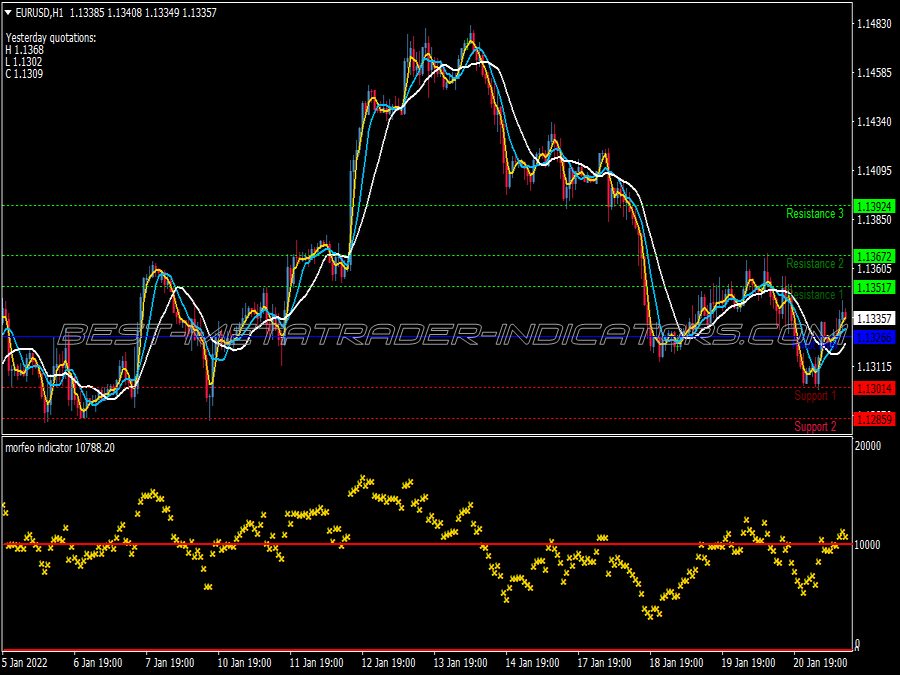The width and height of the screenshot is (900, 675).
Task: Click the '5 Jan 2022' time axis label
Action: point(25,662)
